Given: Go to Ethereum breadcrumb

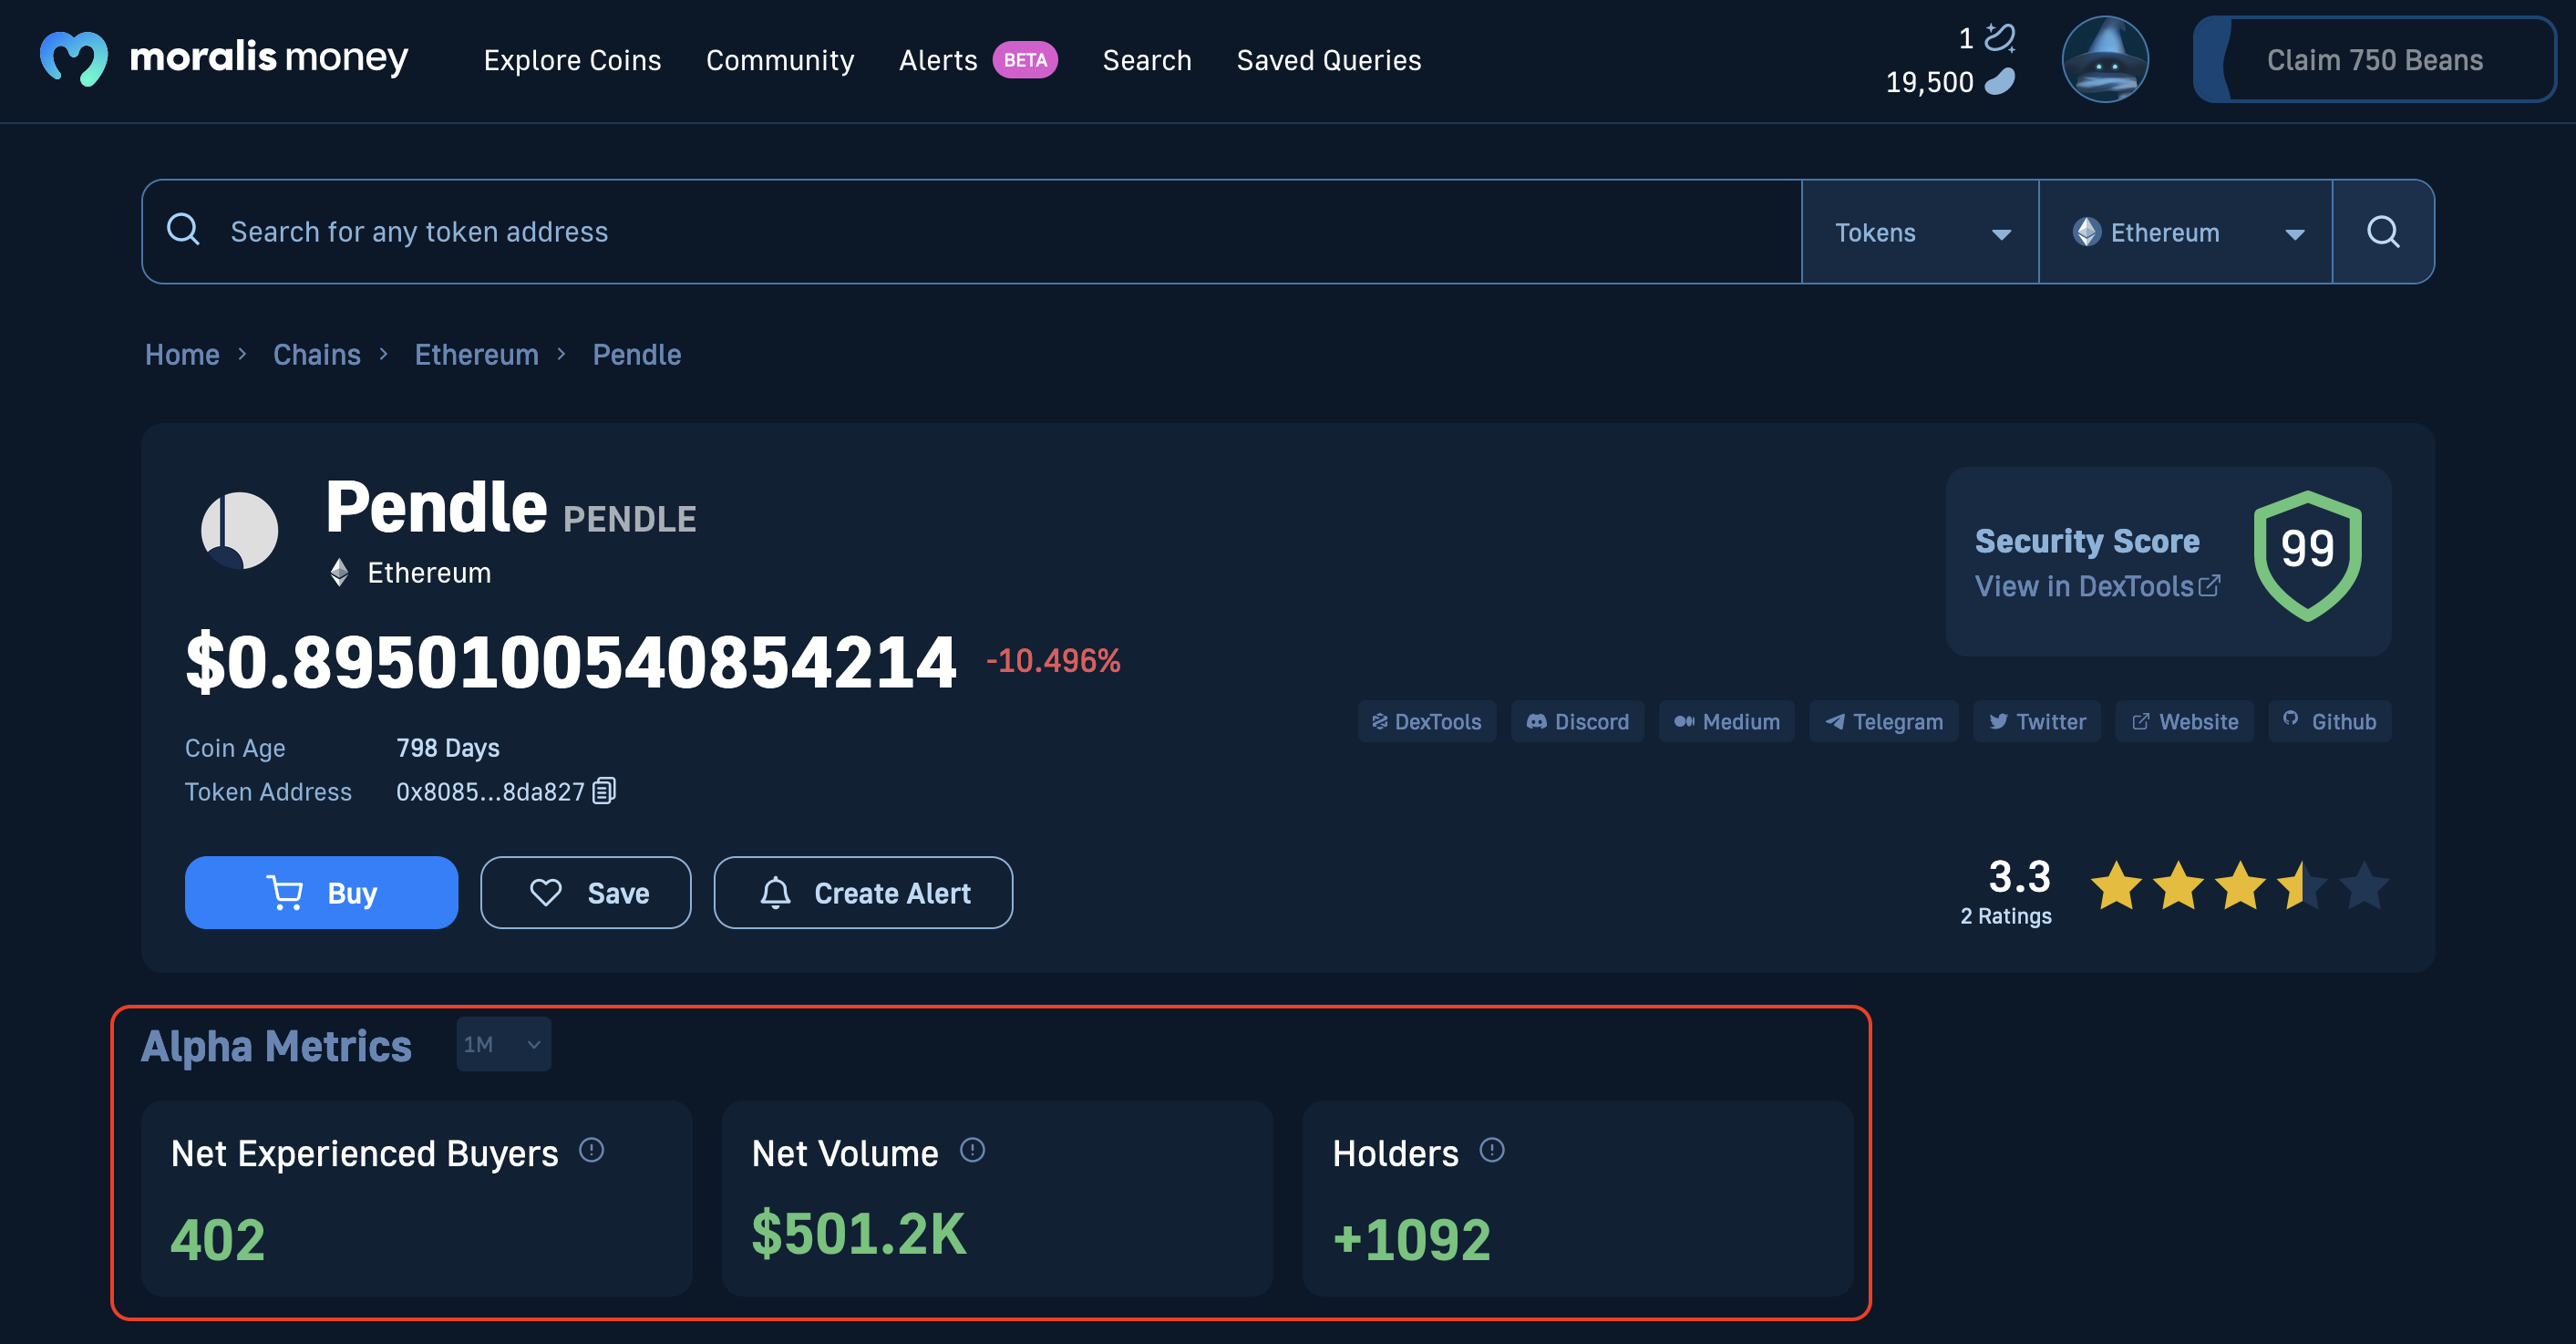Looking at the screenshot, I should (476, 354).
